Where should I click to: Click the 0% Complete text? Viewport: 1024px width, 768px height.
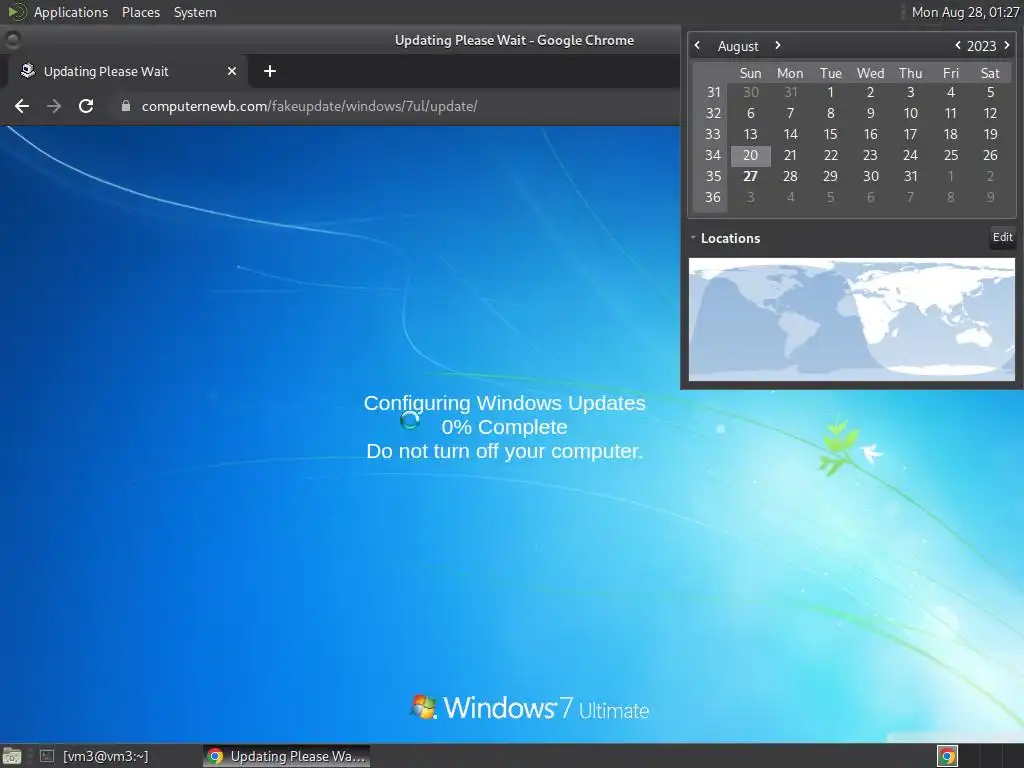(x=504, y=427)
